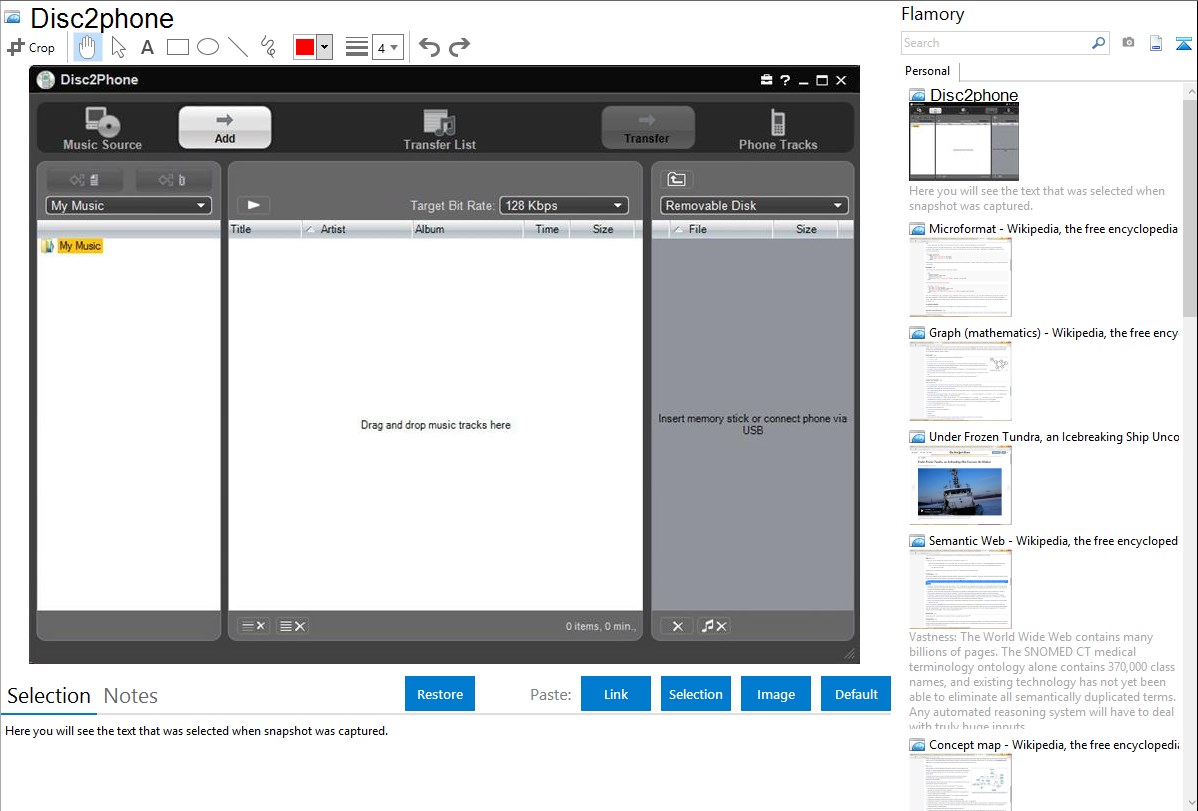This screenshot has height=811, width=1198.
Task: Open the Graph (mathematics) snapshot thumbnail
Action: tap(960, 381)
